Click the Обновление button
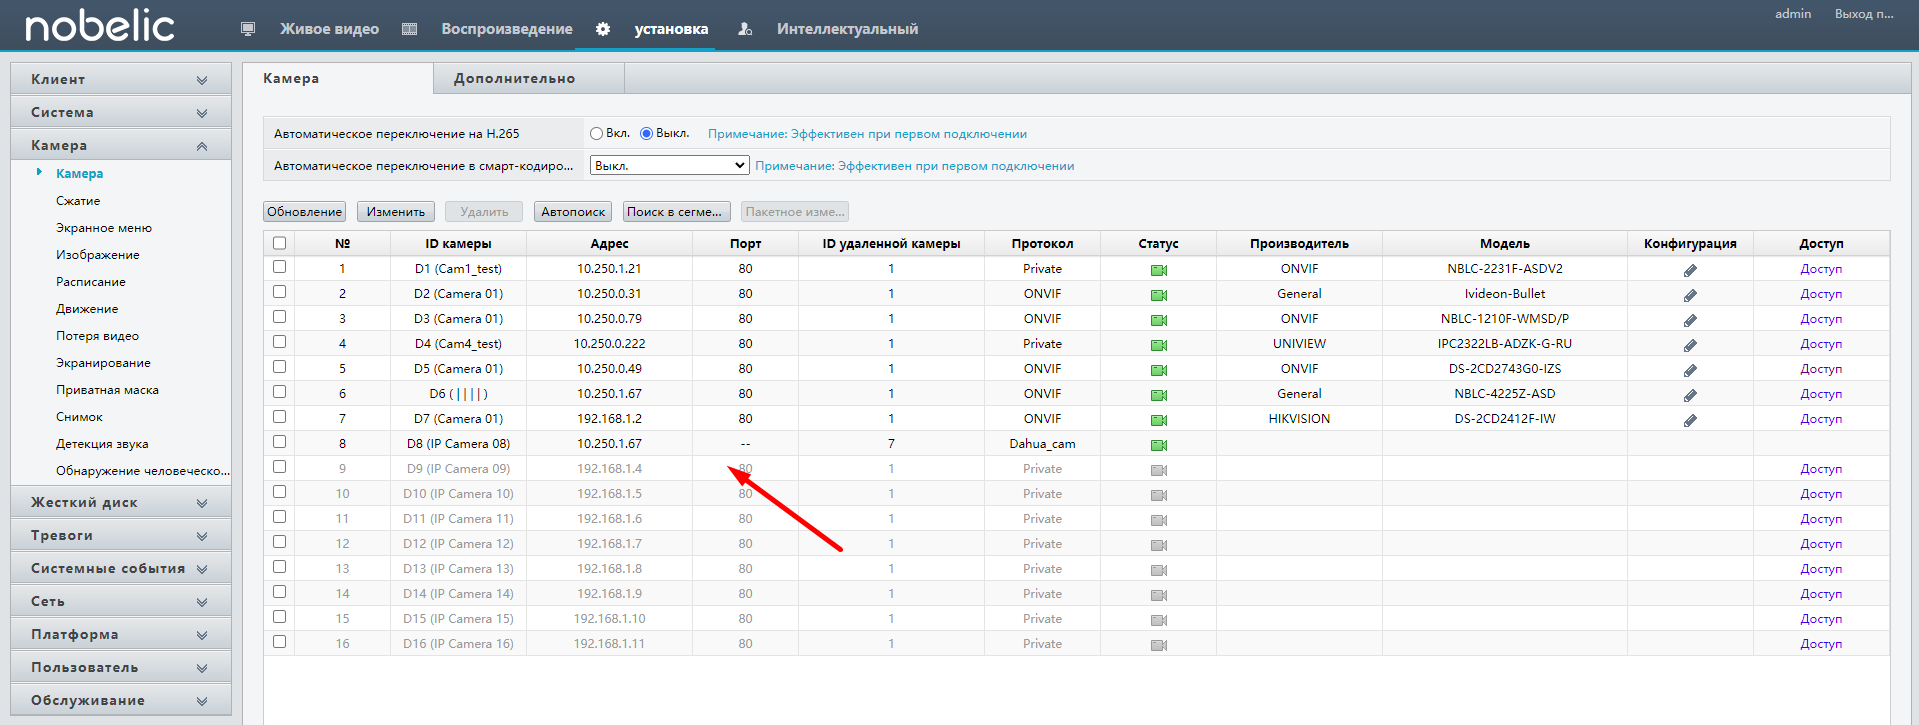Screen dimensions: 1919x725 click(x=305, y=212)
